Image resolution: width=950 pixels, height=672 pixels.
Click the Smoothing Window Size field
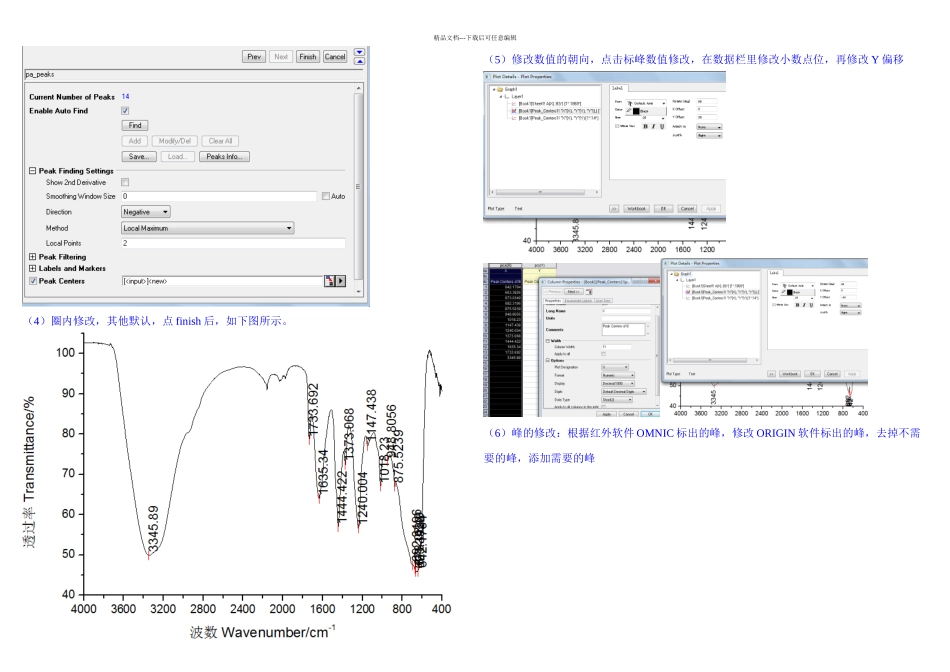coord(219,196)
